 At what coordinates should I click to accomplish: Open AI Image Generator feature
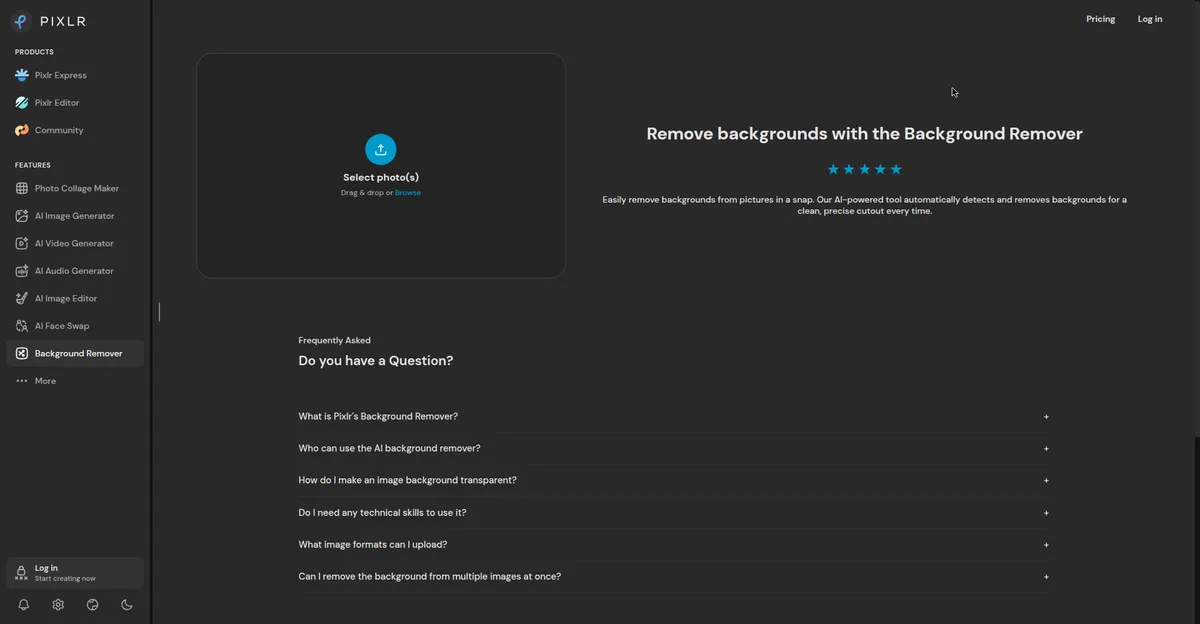[75, 216]
